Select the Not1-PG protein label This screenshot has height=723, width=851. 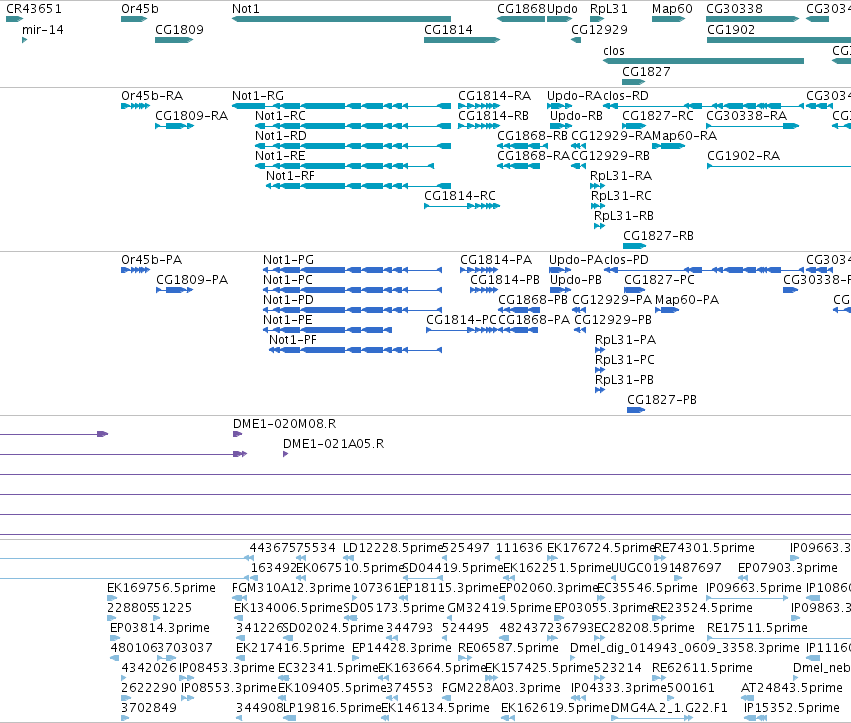coord(289,260)
